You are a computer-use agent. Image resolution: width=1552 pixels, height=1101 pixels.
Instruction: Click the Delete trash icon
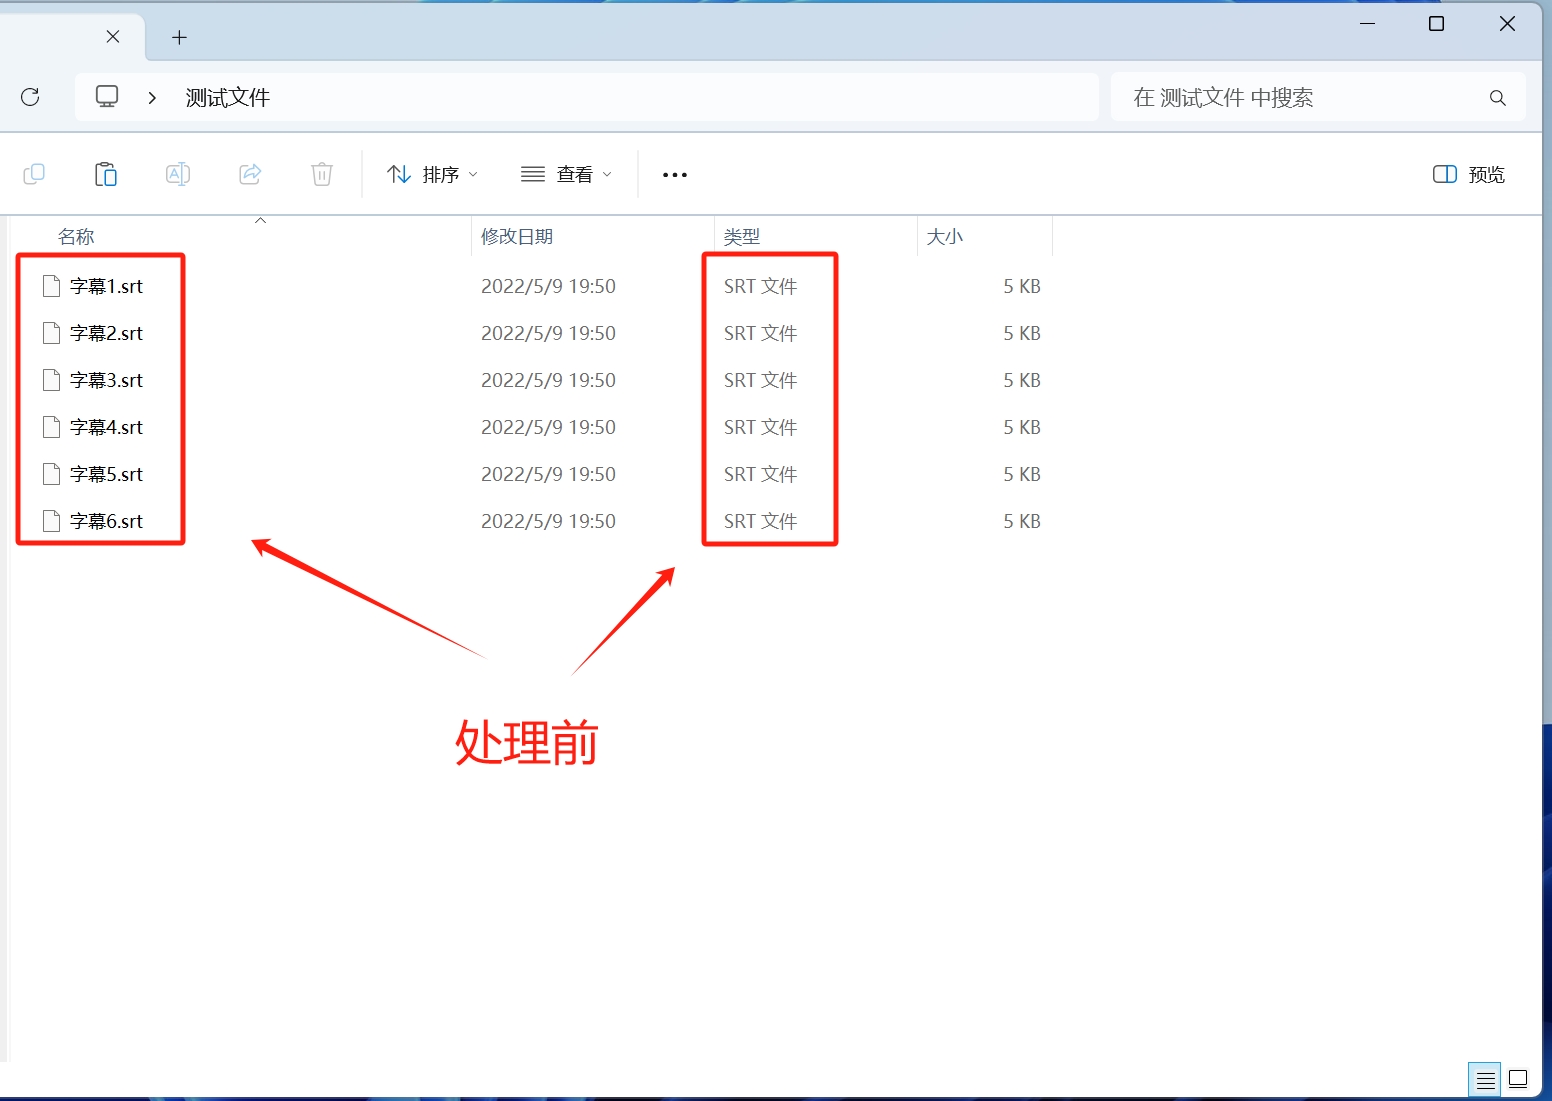(322, 174)
